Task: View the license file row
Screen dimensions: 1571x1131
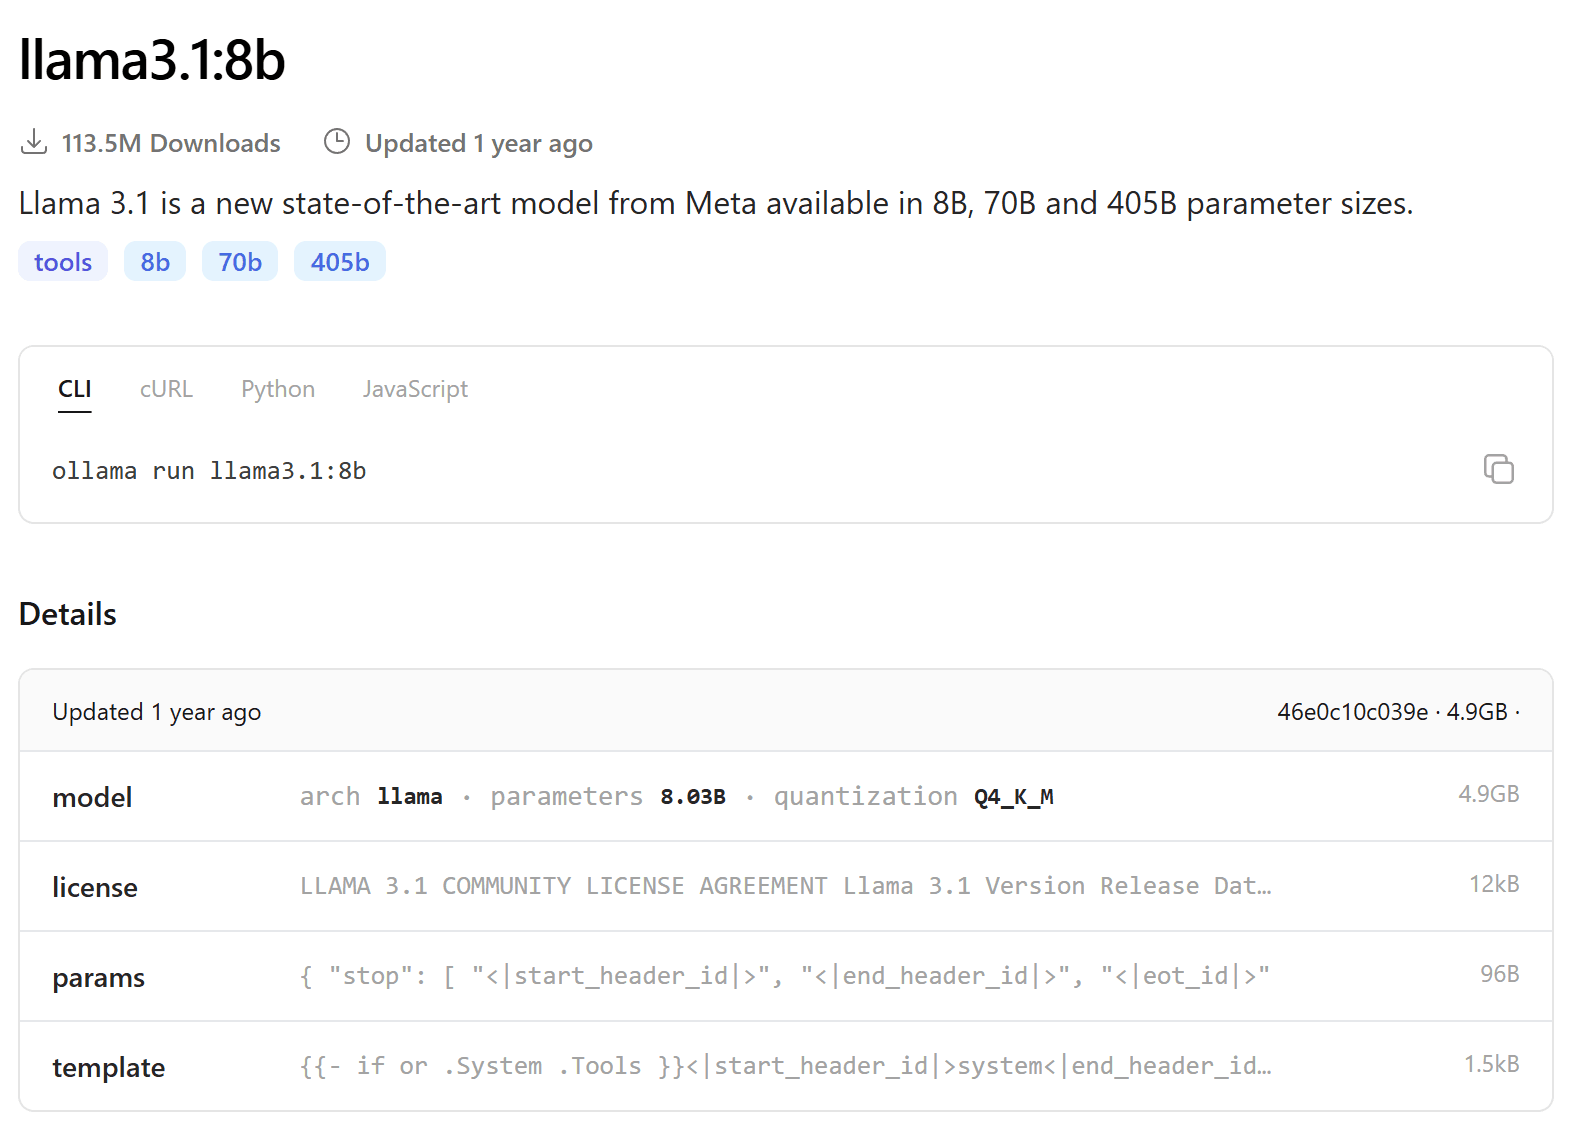Action: click(x=95, y=887)
